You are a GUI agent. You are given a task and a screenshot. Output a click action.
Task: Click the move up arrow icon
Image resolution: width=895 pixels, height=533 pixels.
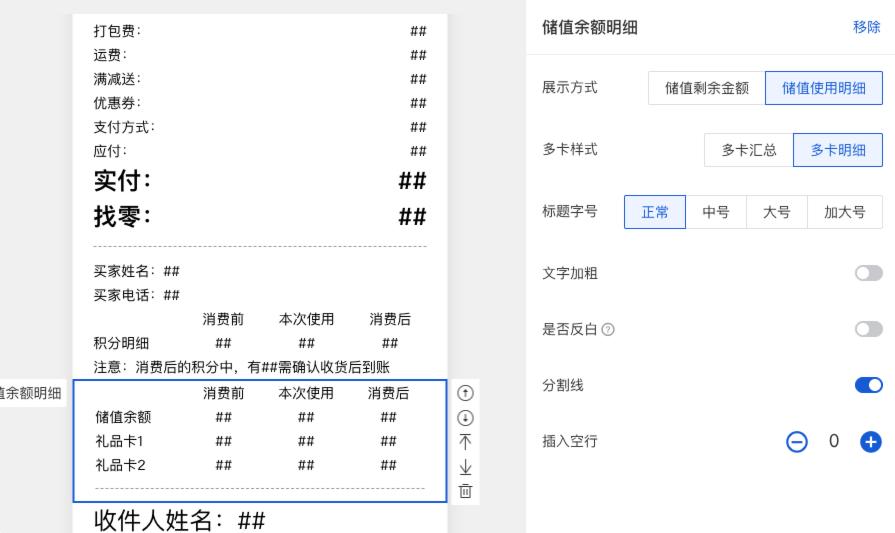coord(465,394)
